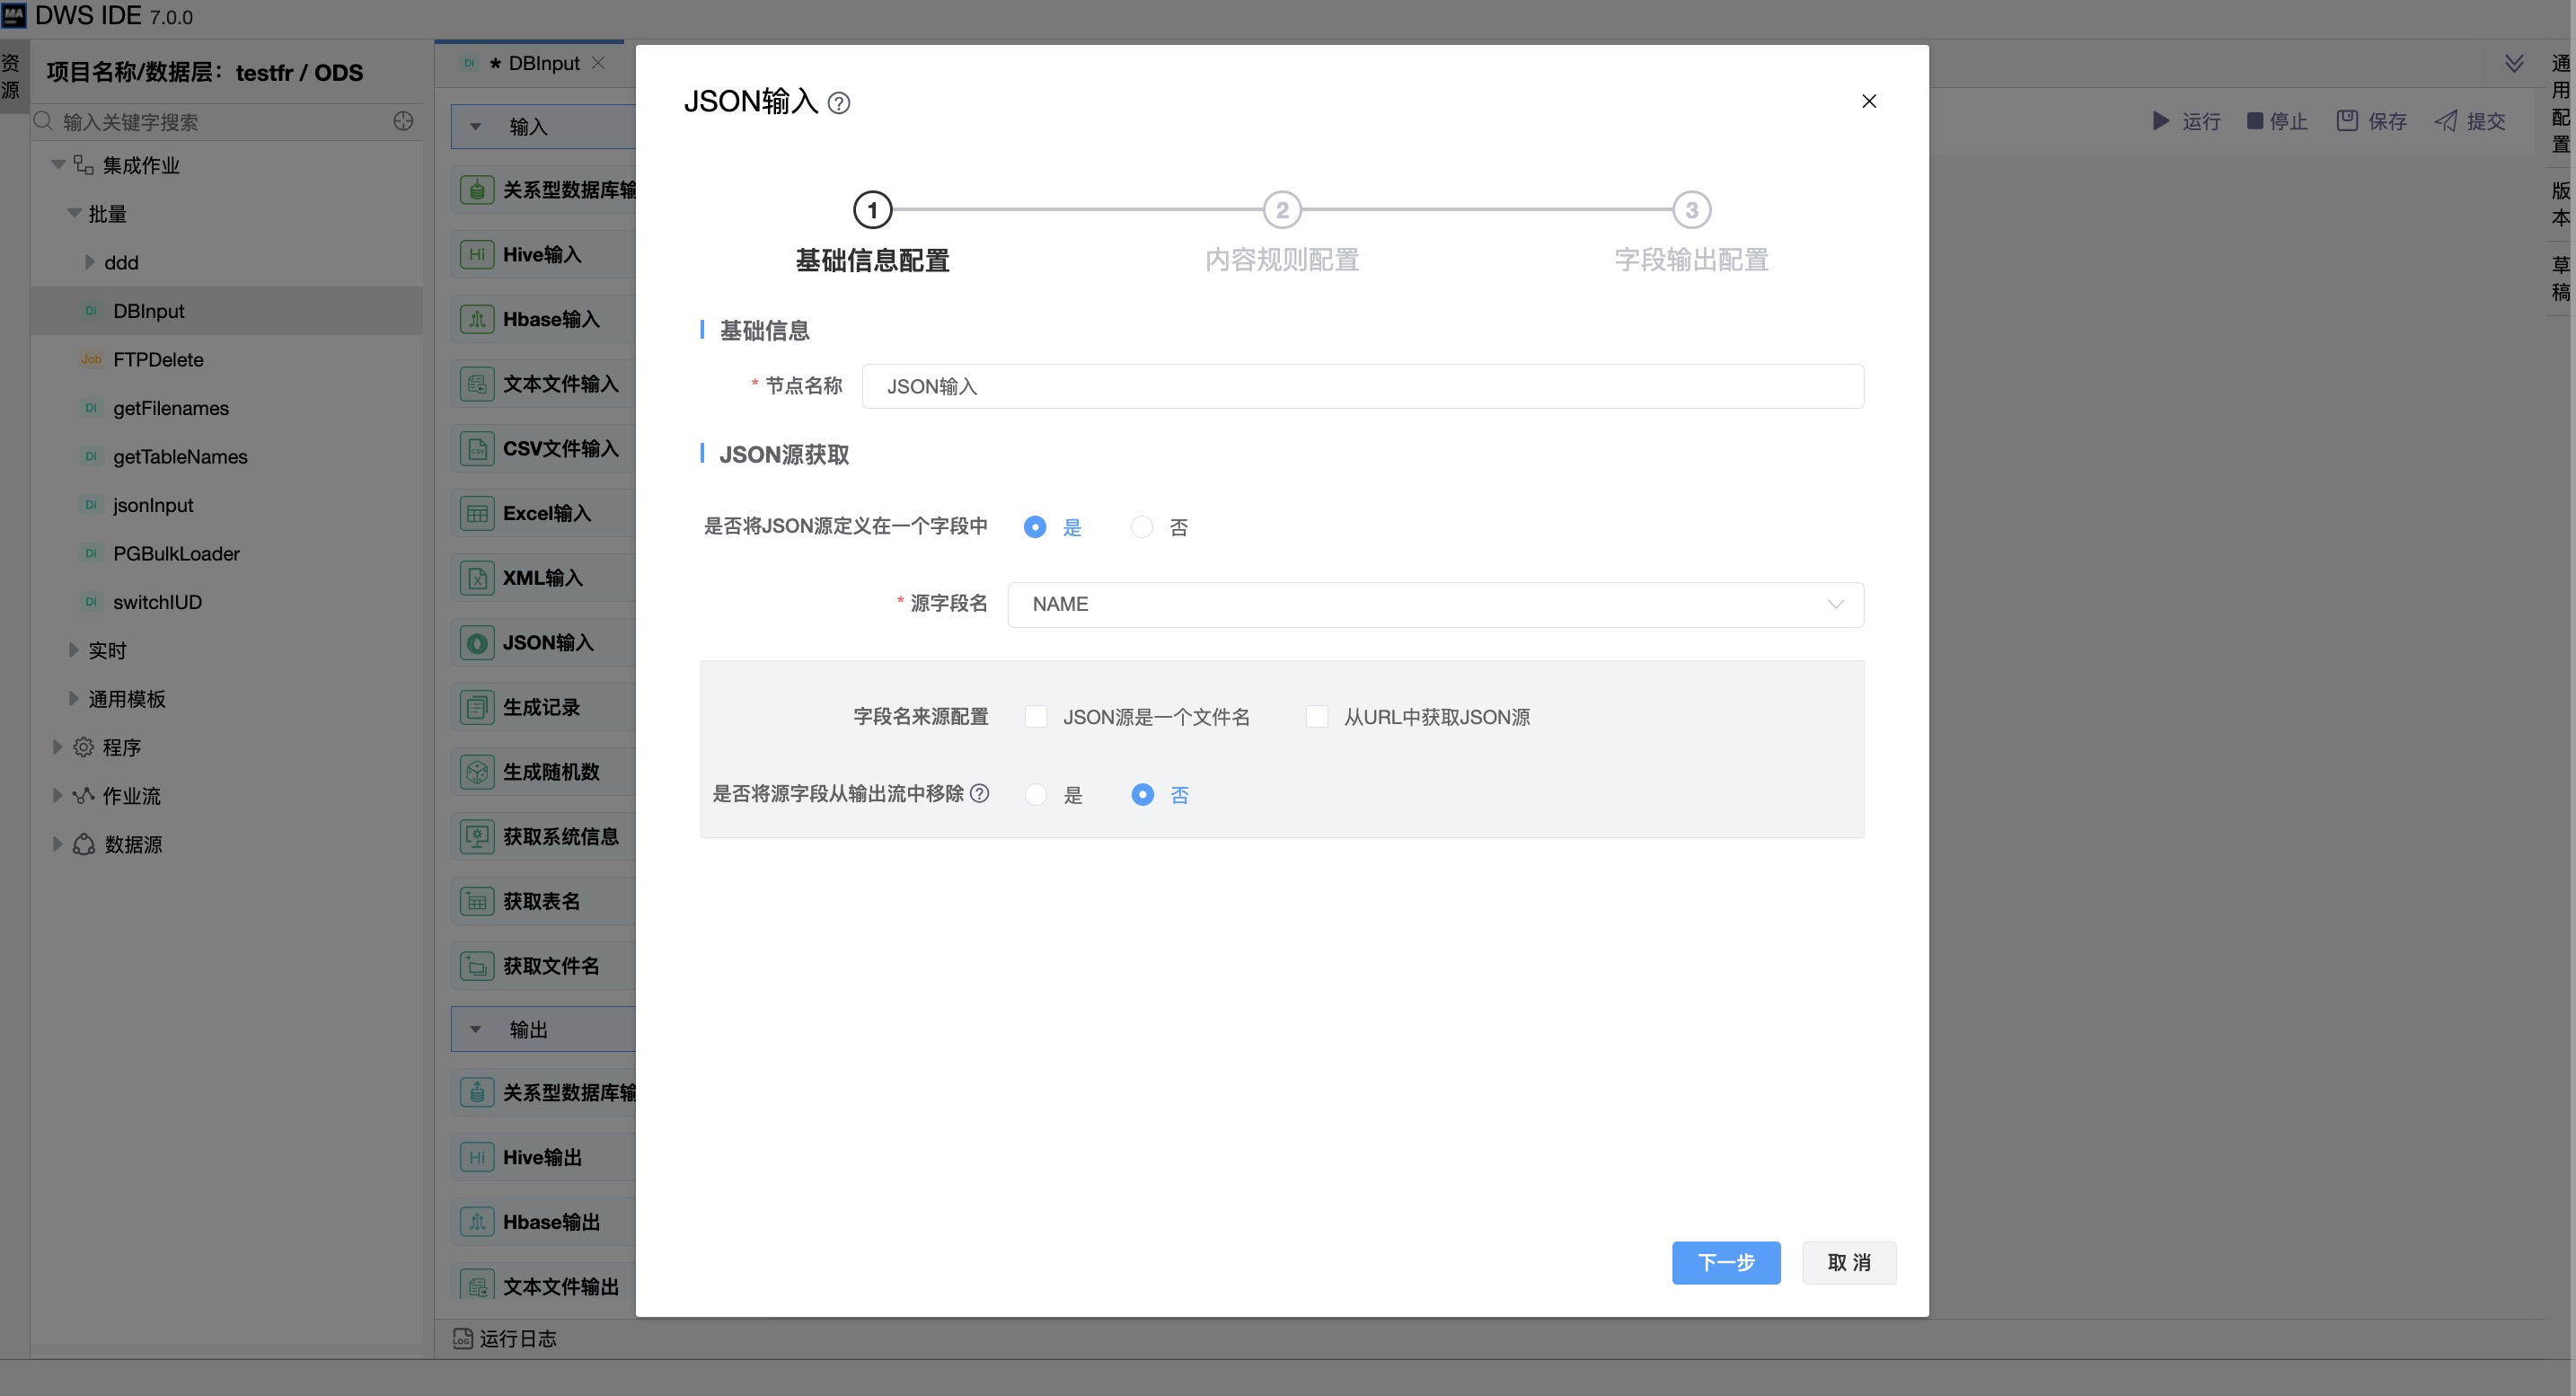Click the 取消 button
The image size is (2576, 1396).
pos(1848,1262)
